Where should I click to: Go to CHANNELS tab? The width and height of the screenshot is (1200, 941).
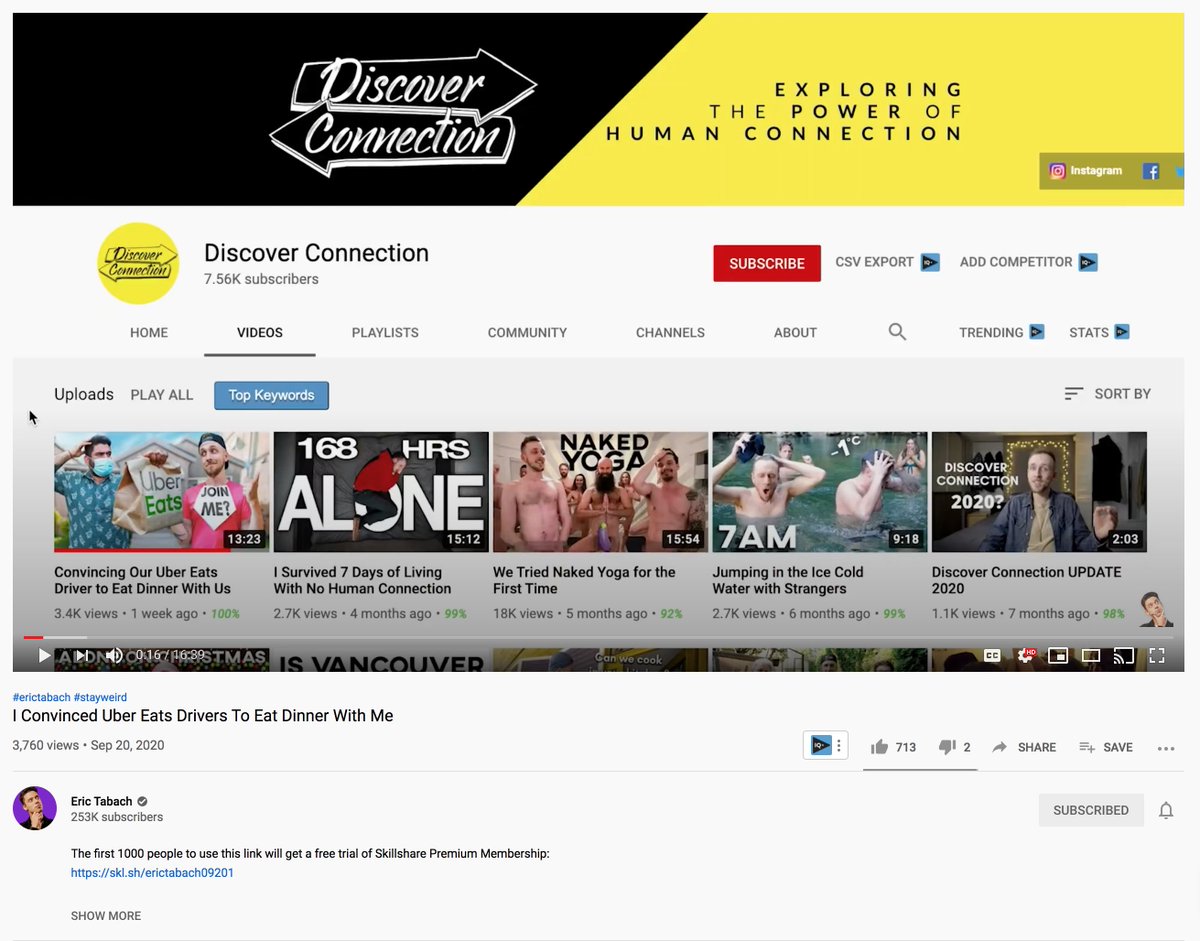(670, 332)
